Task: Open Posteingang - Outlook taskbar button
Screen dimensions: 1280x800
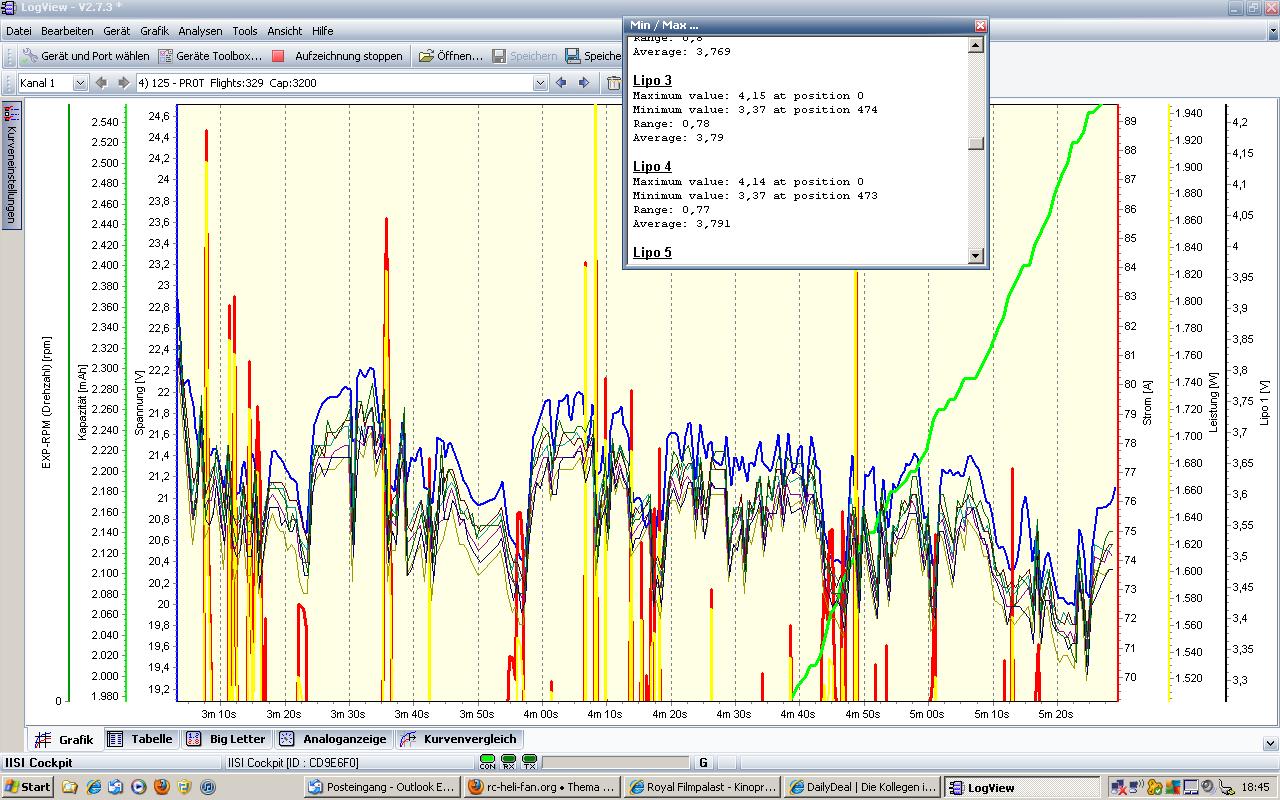Action: [384, 787]
